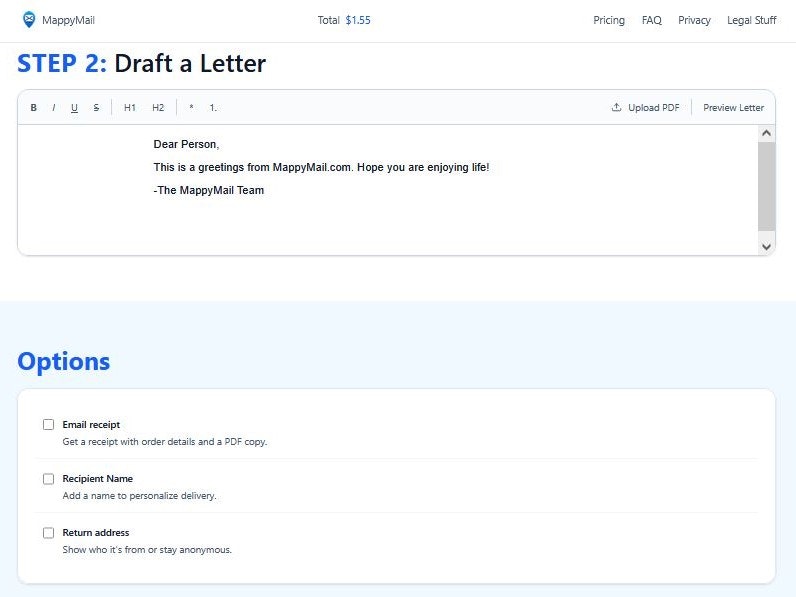
Task: Click the 'STEP 2: Draft a Letter' heading
Action: (x=142, y=63)
